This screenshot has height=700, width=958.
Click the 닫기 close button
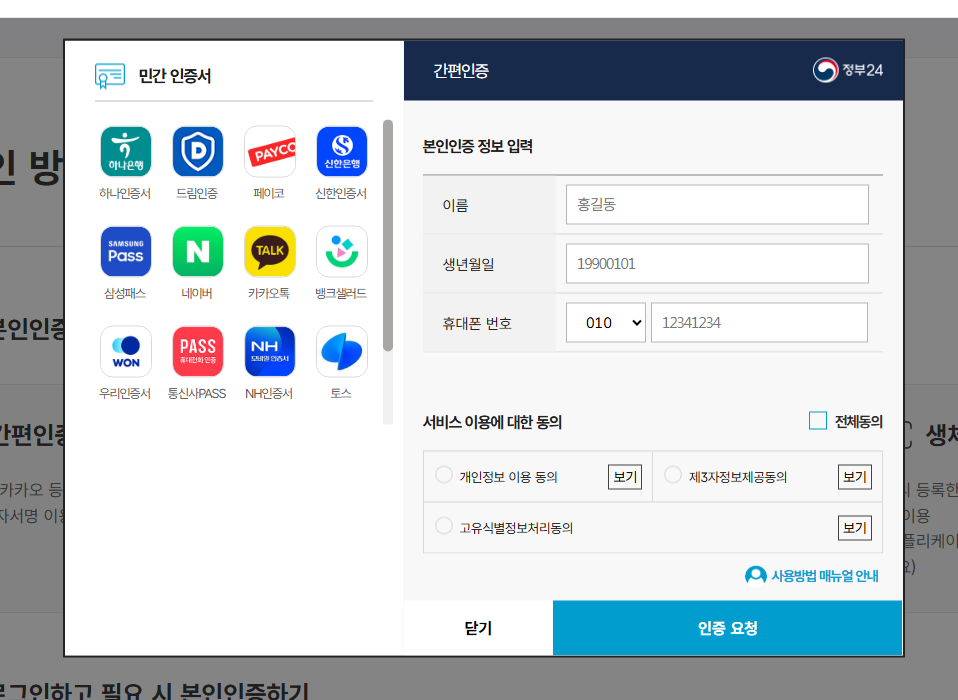tap(478, 628)
